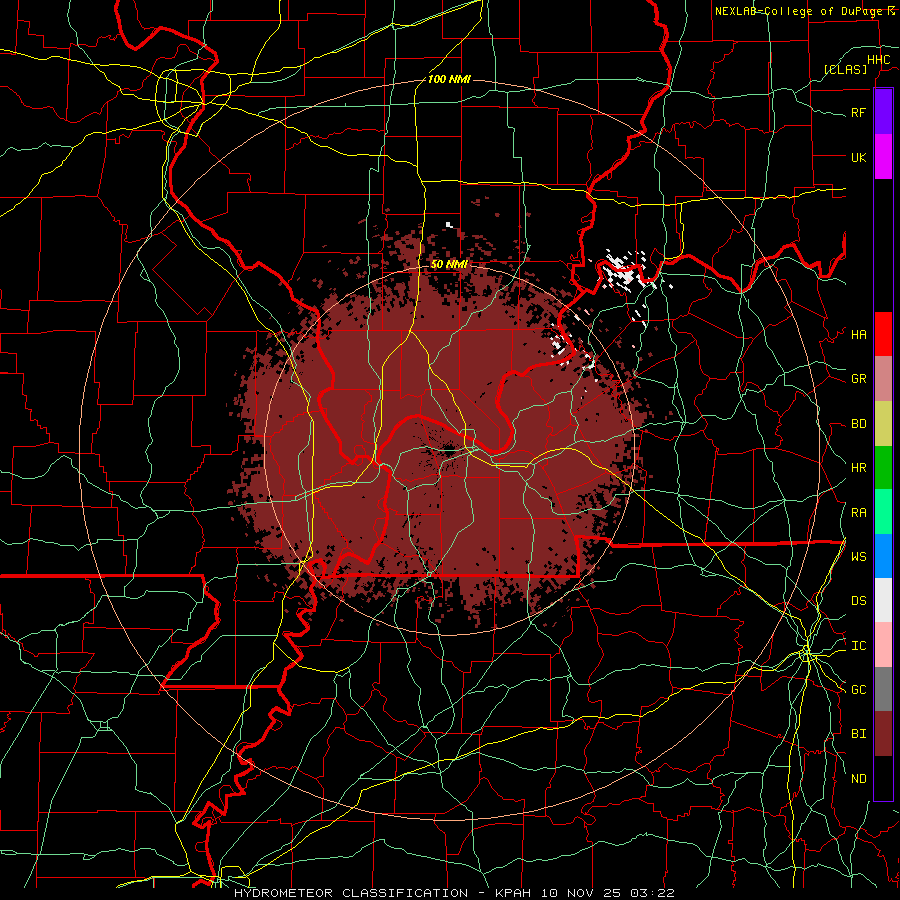
Task: Click the BI brown legend swatch
Action: (883, 734)
